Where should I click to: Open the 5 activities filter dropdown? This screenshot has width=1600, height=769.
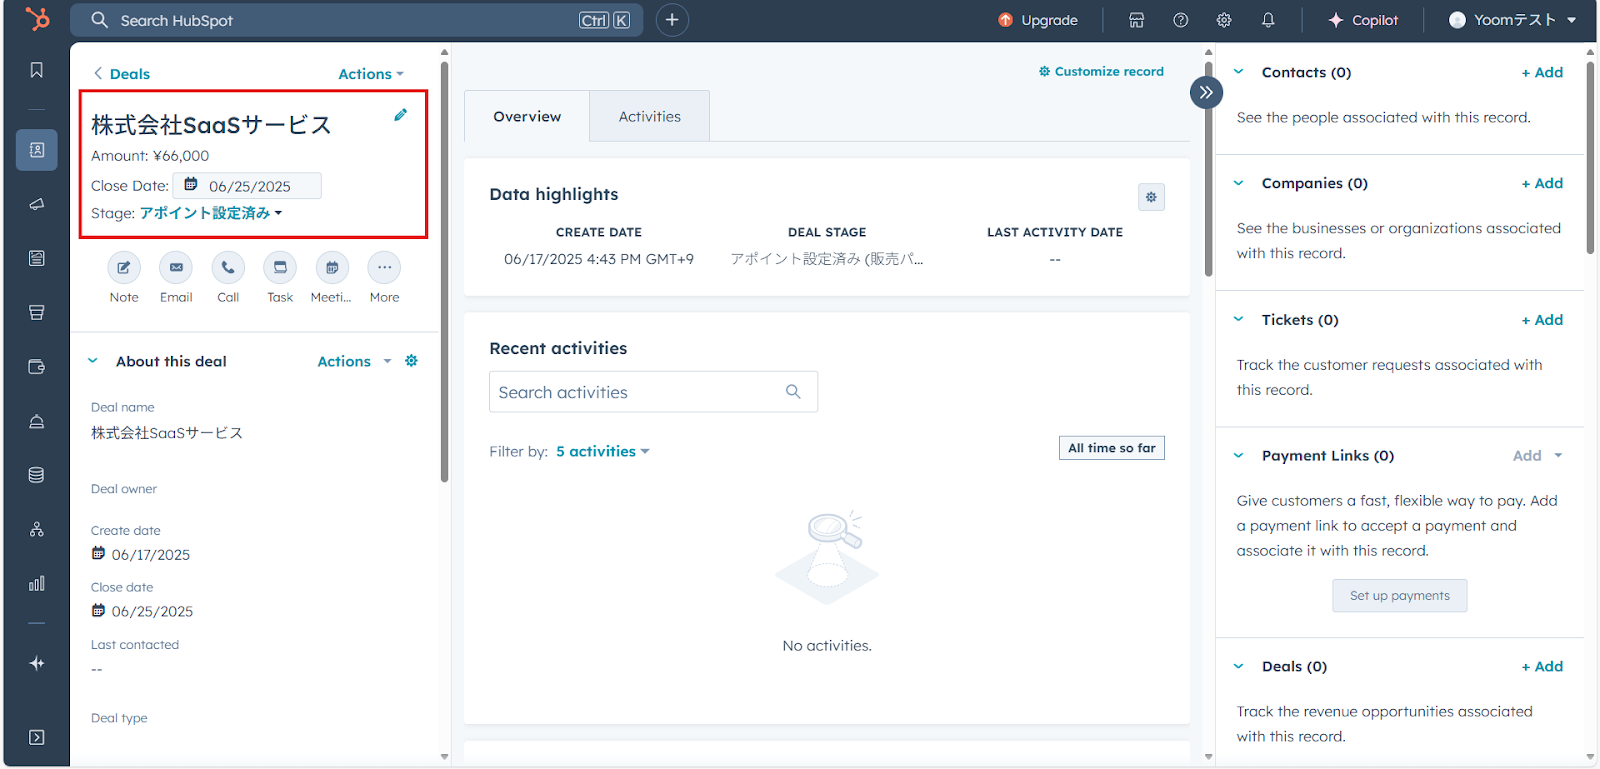603,451
